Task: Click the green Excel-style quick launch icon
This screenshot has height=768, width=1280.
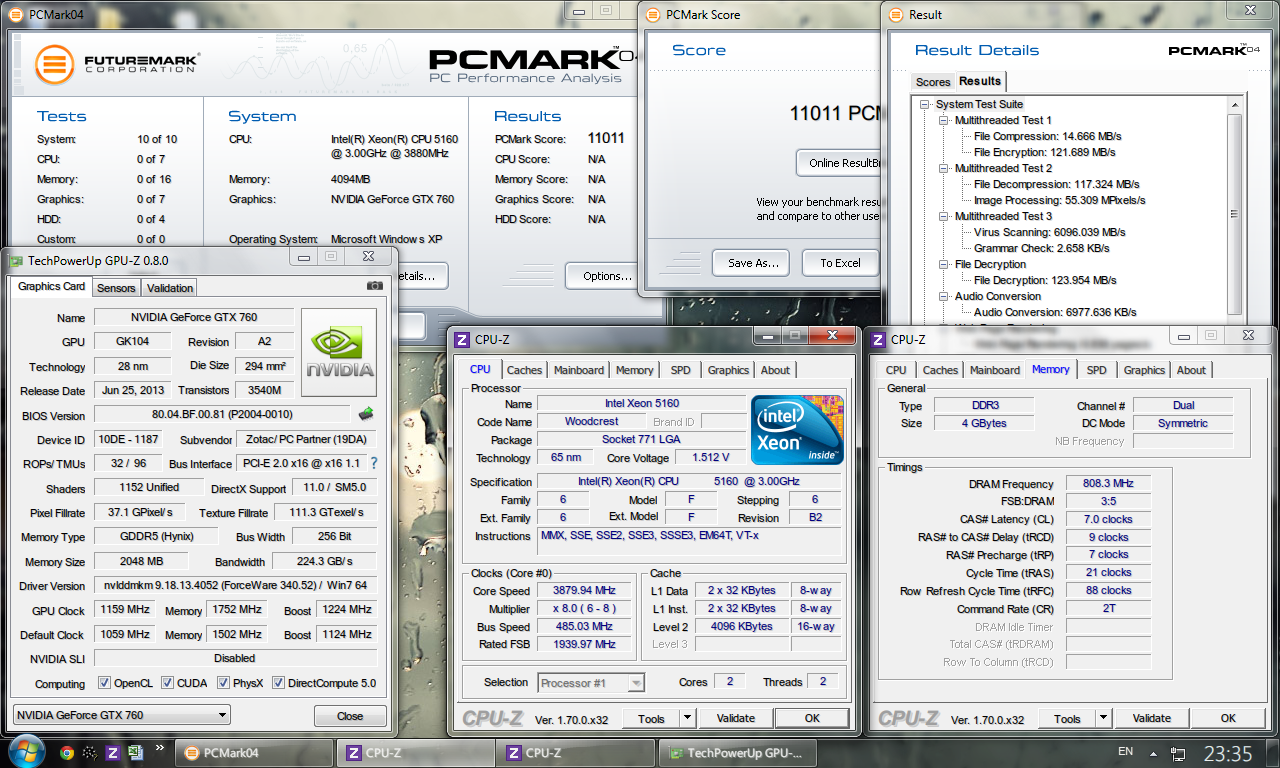Action: tap(136, 753)
